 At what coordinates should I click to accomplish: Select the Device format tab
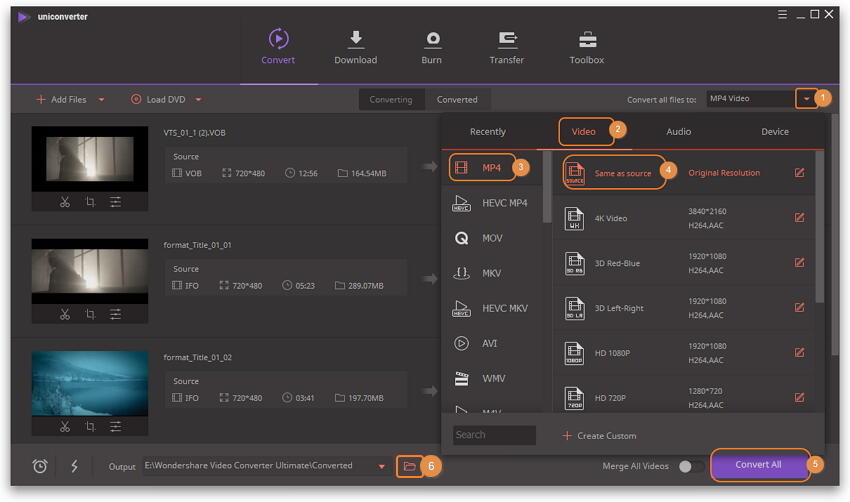coord(775,132)
